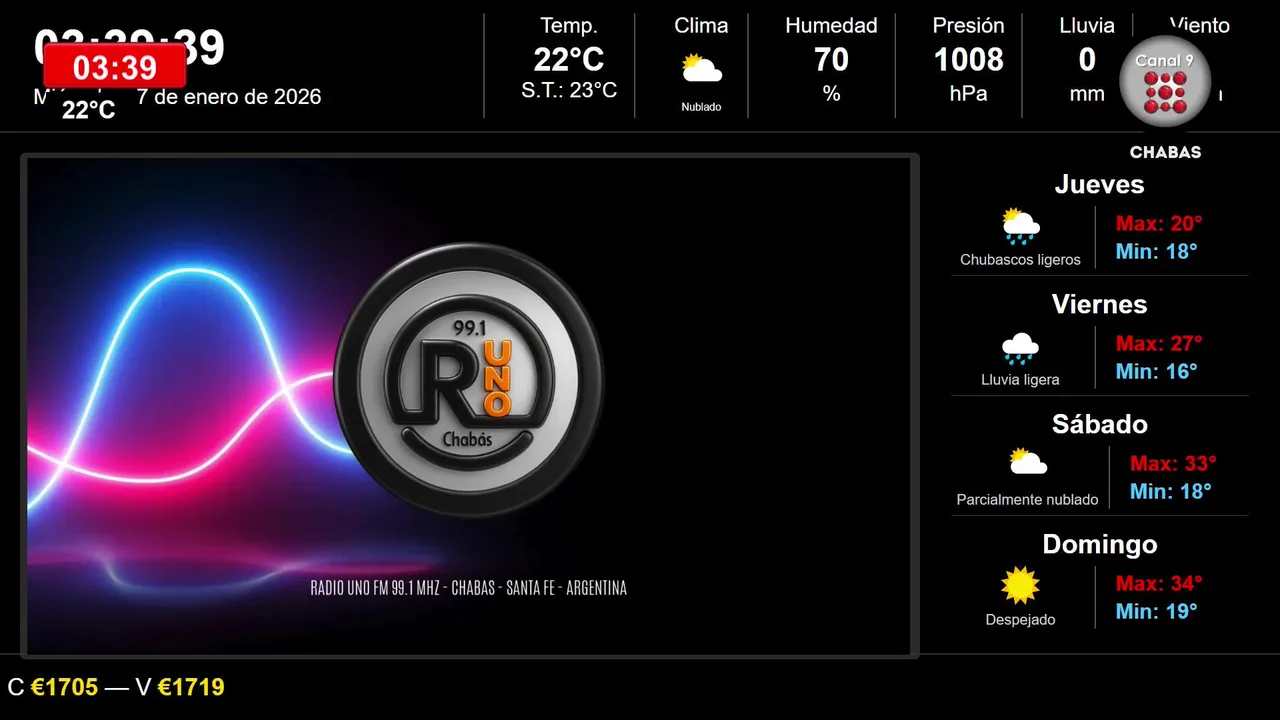Click the Sábado day heading
This screenshot has width=1280, height=720.
pyautogui.click(x=1099, y=424)
